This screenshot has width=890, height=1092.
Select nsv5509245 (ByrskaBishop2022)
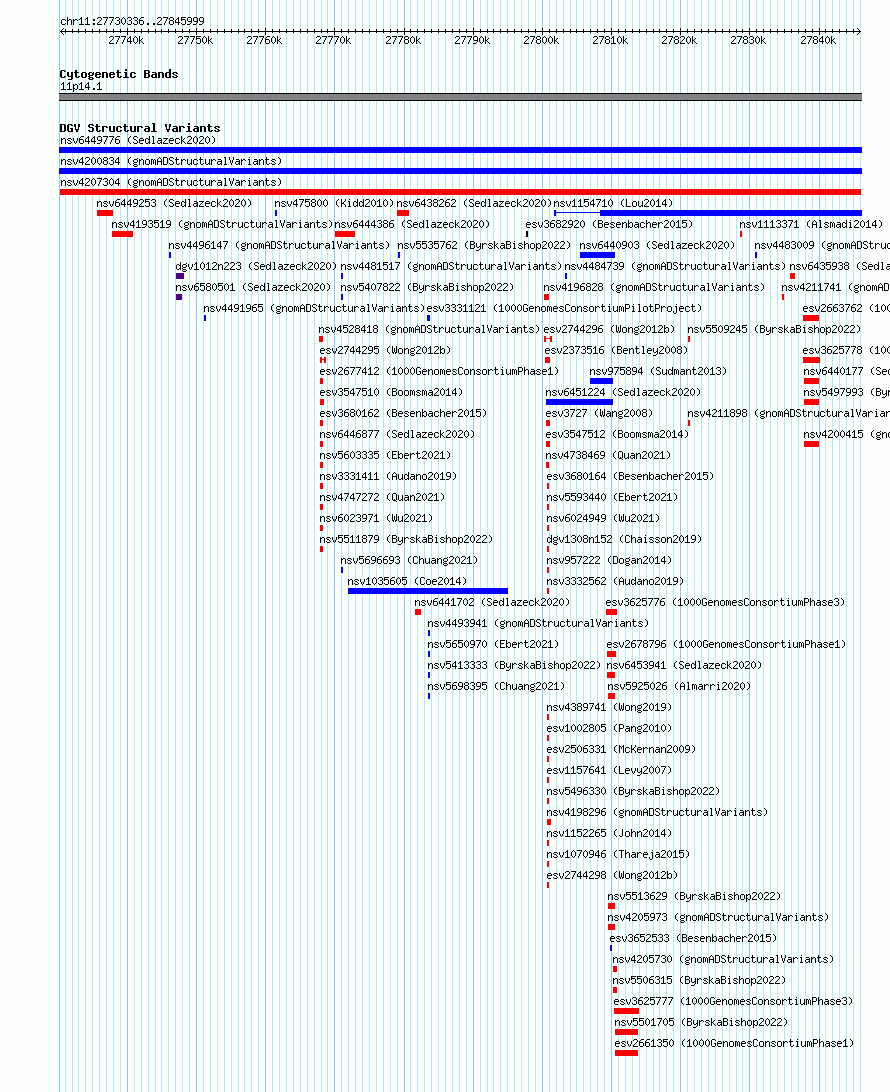(x=774, y=328)
